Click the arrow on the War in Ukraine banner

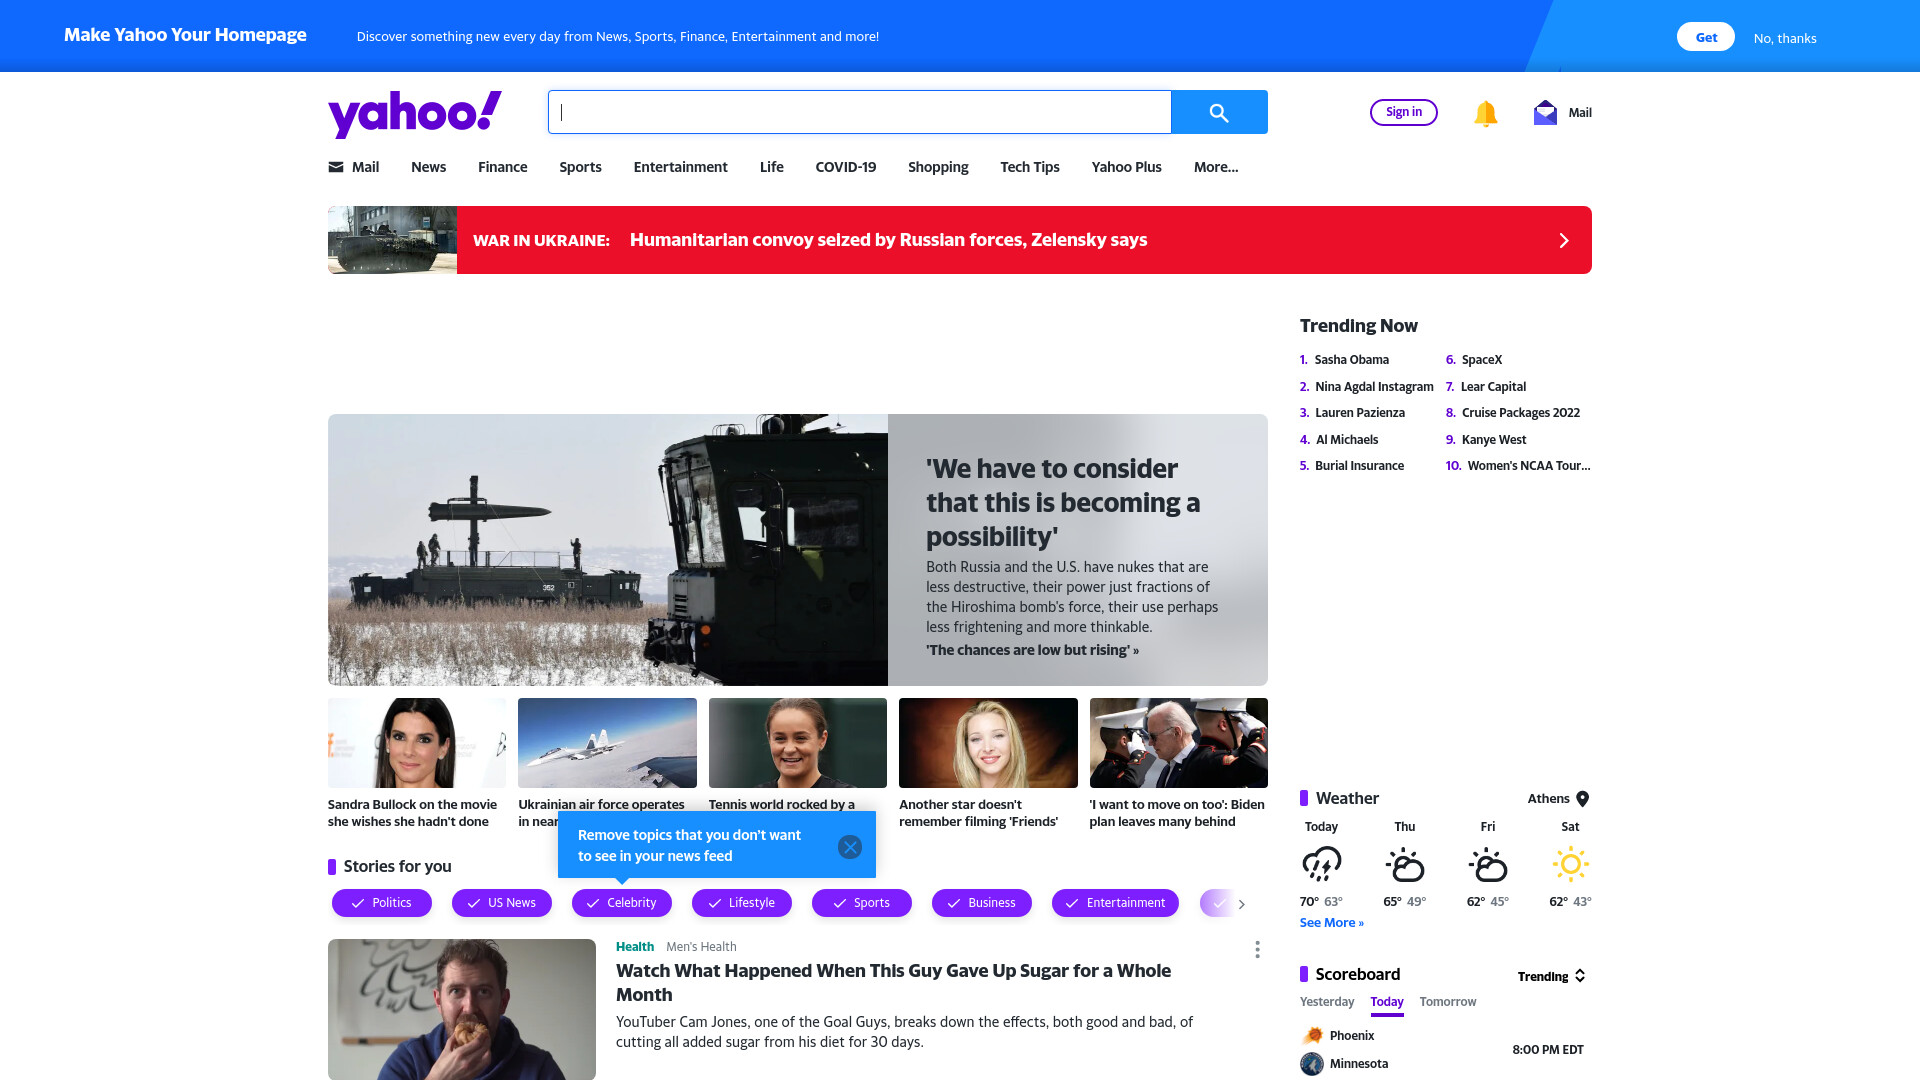pyautogui.click(x=1564, y=240)
